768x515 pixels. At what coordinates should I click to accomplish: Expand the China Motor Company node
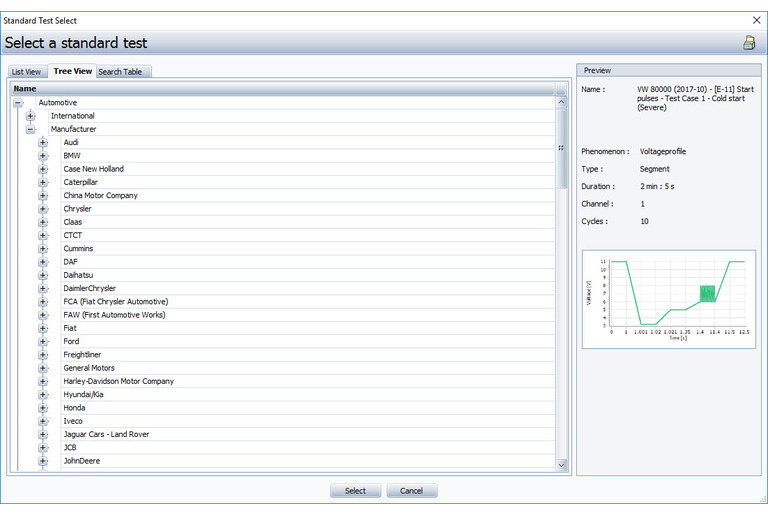(43, 196)
